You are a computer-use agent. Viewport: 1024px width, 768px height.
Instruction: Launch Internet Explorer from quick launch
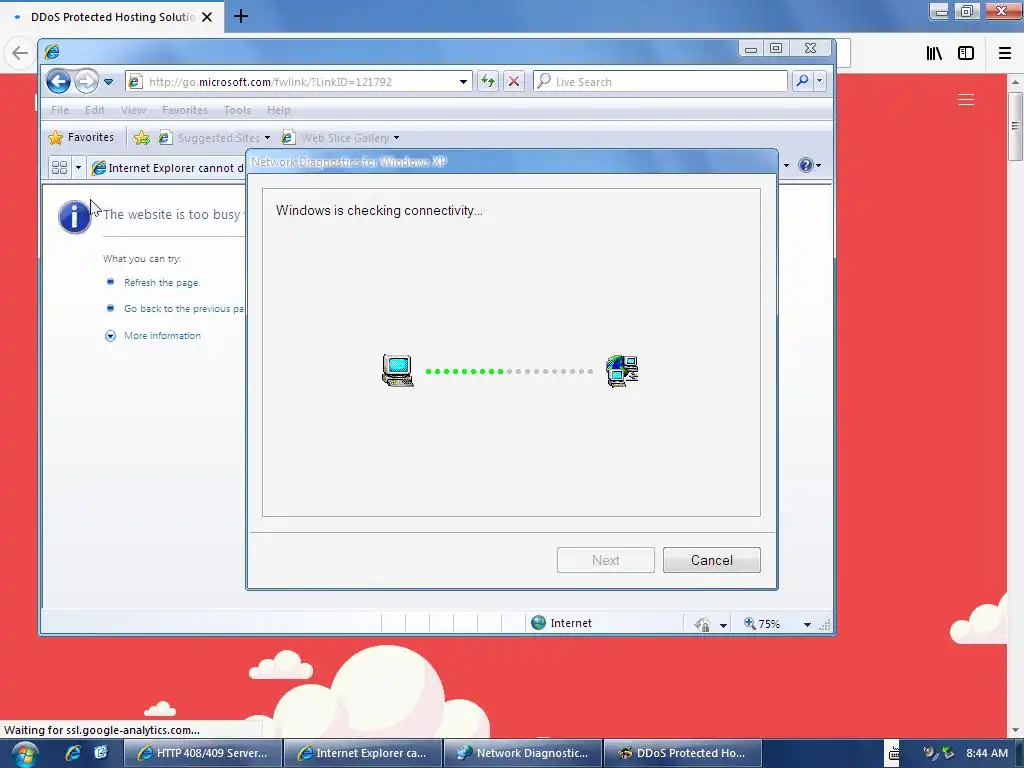(x=72, y=753)
